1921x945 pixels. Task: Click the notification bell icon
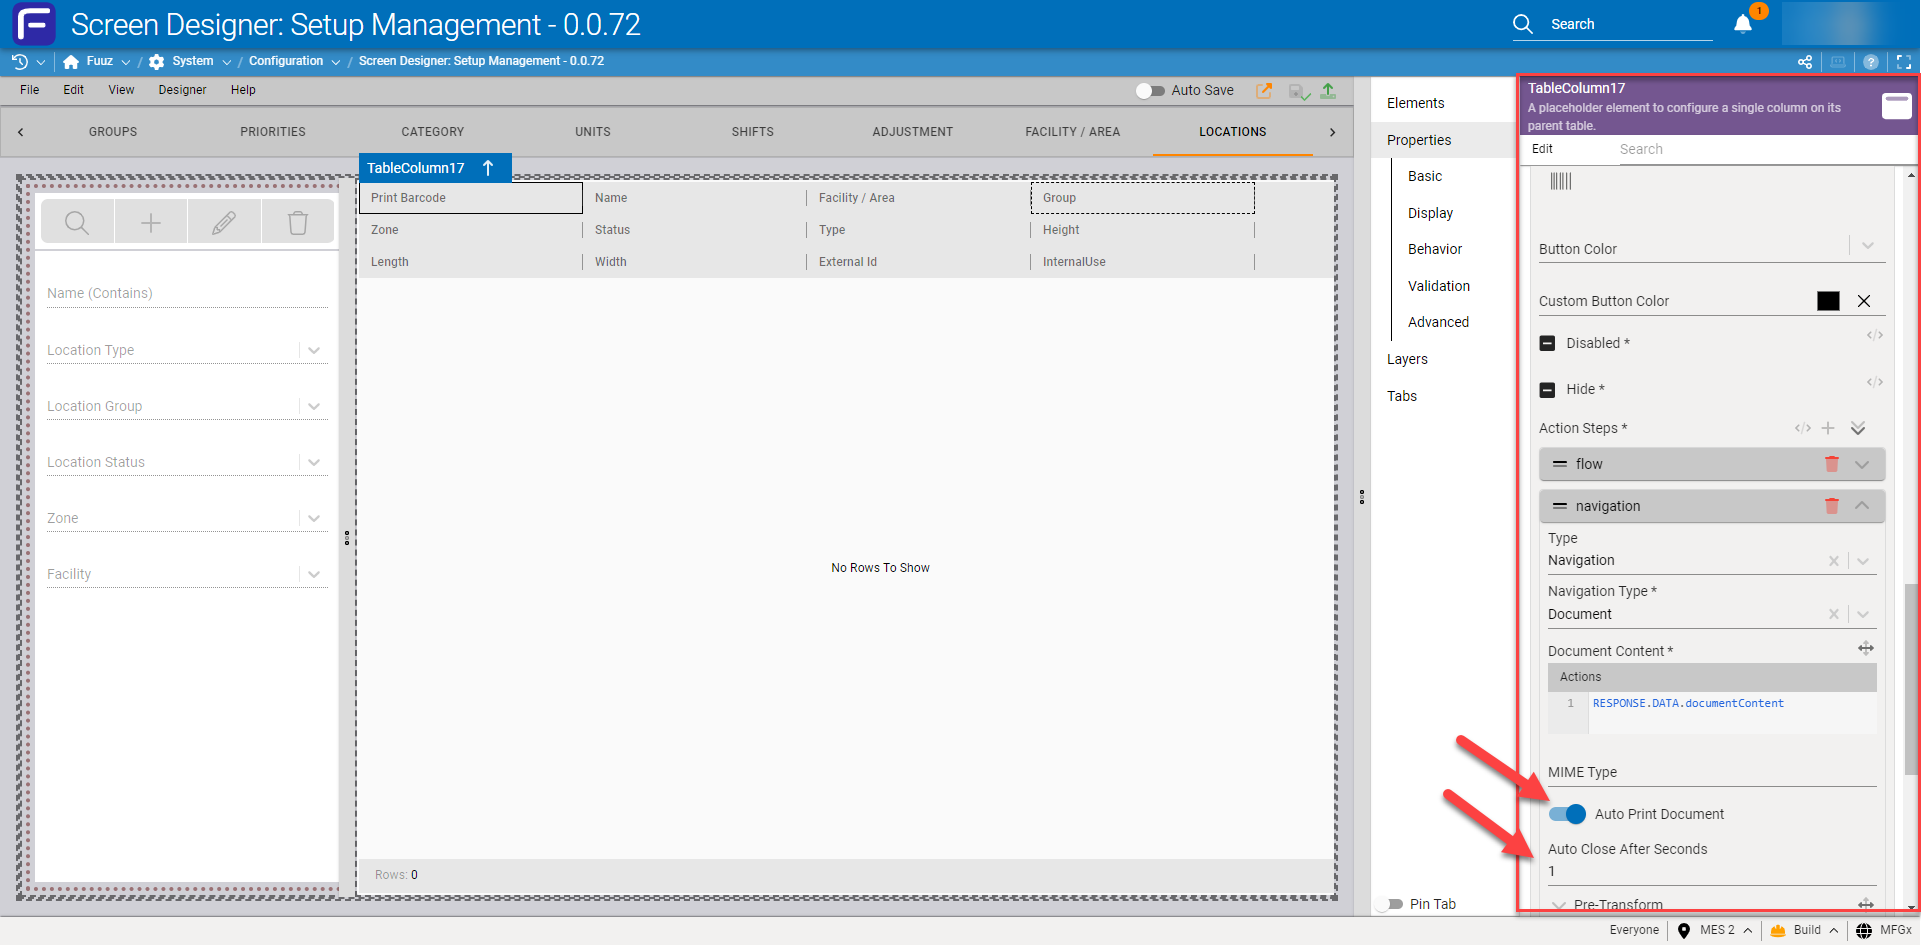[1743, 24]
